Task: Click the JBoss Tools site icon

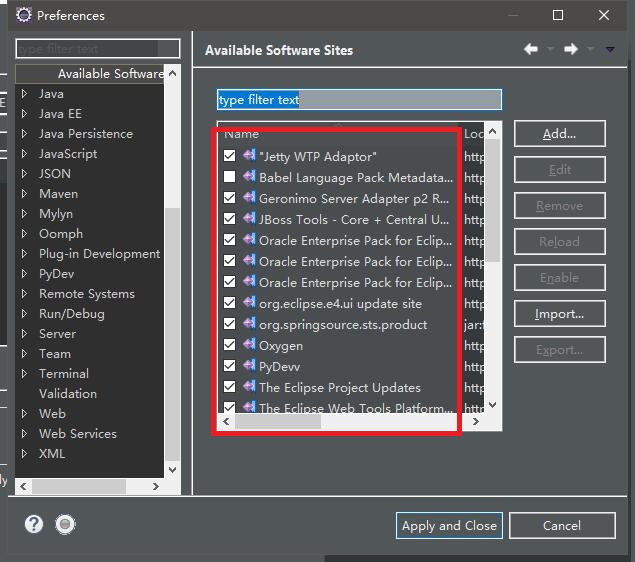Action: (249, 218)
